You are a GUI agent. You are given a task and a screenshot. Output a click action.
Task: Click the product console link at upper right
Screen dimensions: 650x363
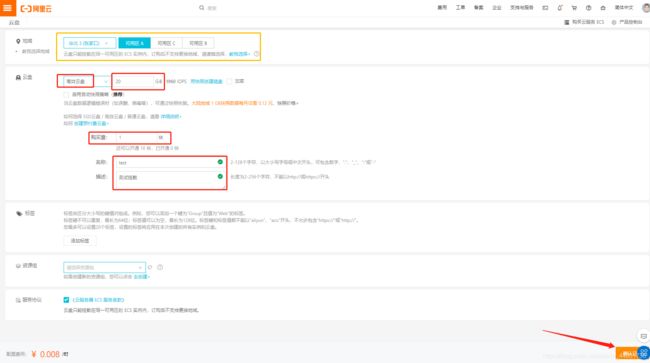(627, 22)
